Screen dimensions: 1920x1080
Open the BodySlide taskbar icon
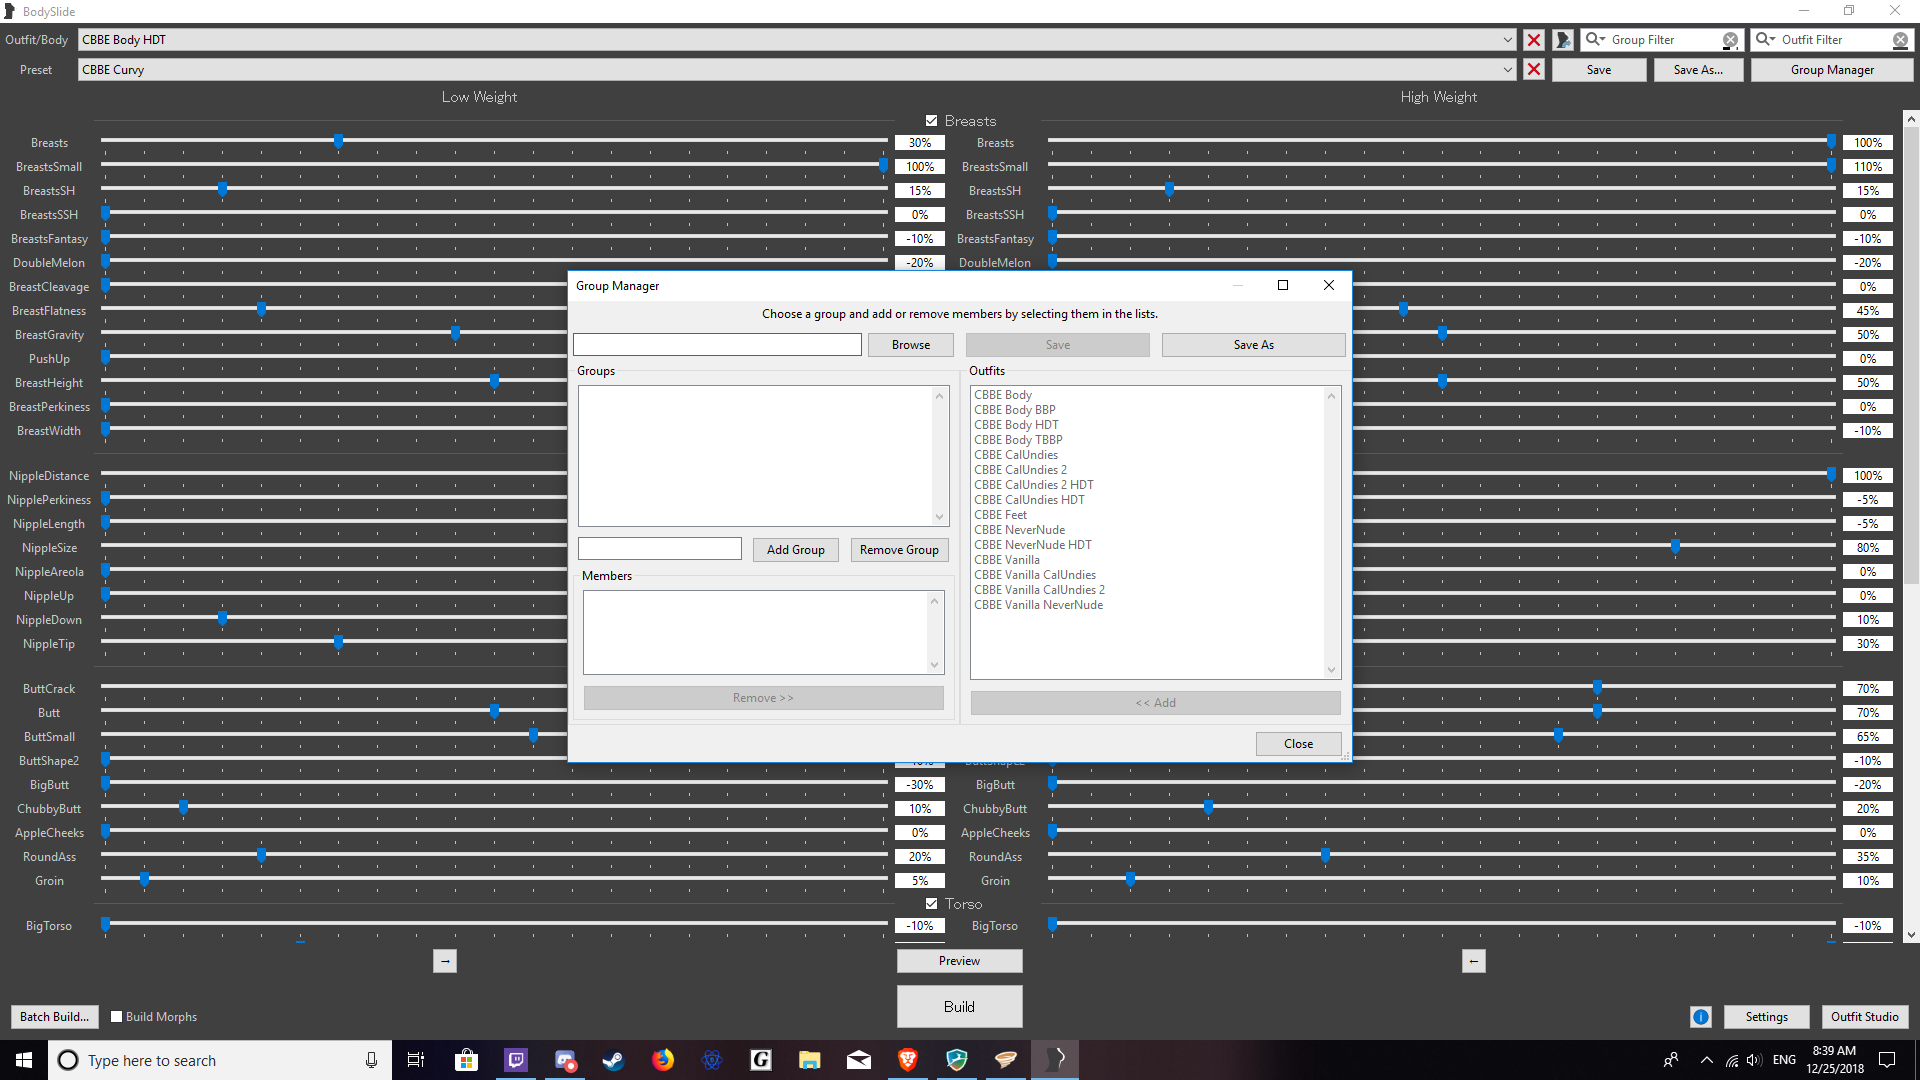point(1055,1060)
